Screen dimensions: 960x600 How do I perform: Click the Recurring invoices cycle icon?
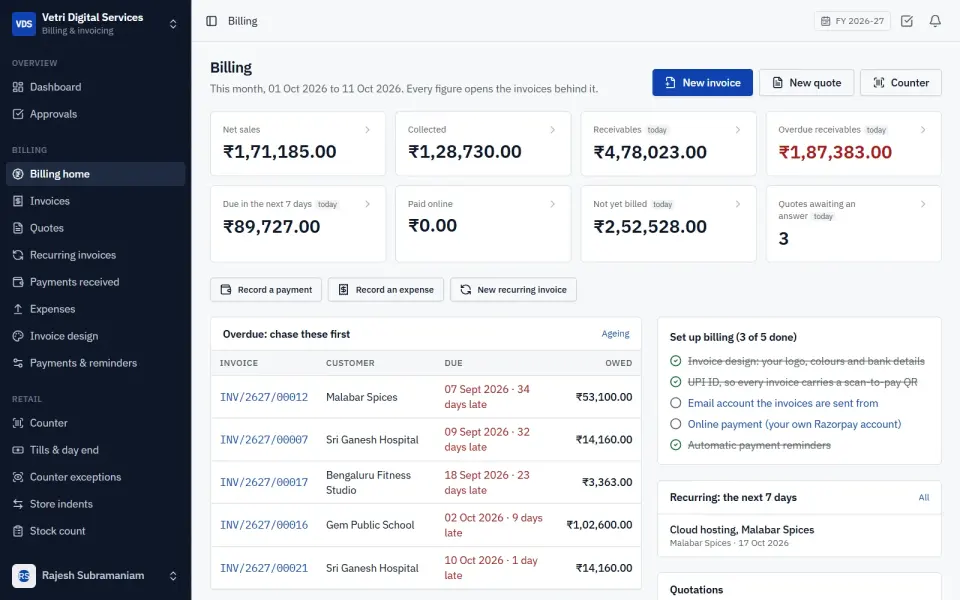(18, 255)
